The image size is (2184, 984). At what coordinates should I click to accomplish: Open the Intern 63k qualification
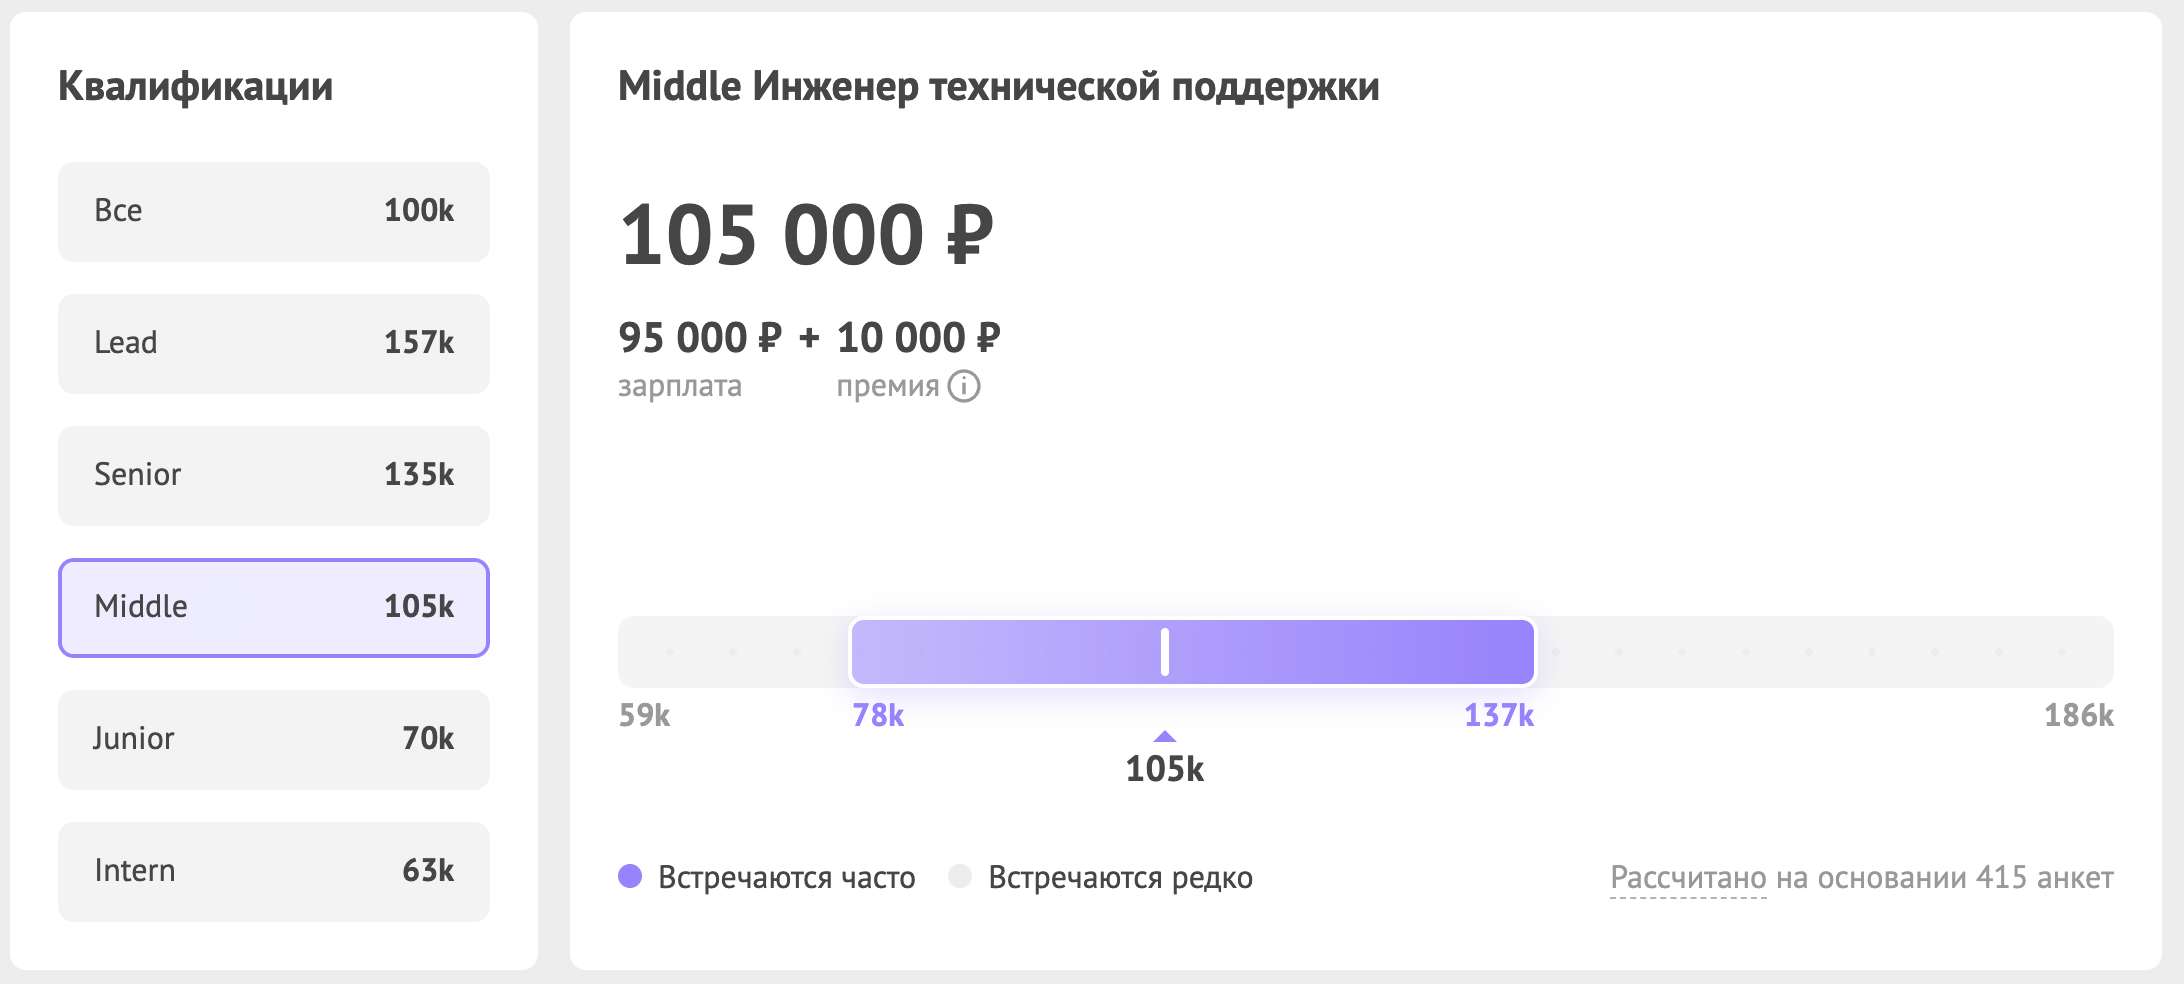[273, 871]
